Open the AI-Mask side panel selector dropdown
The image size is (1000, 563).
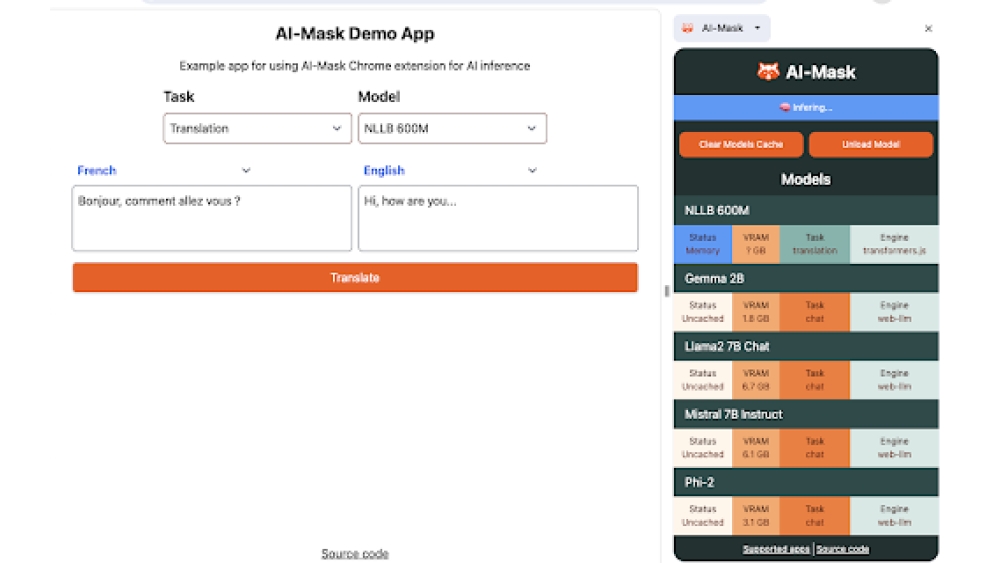(722, 28)
